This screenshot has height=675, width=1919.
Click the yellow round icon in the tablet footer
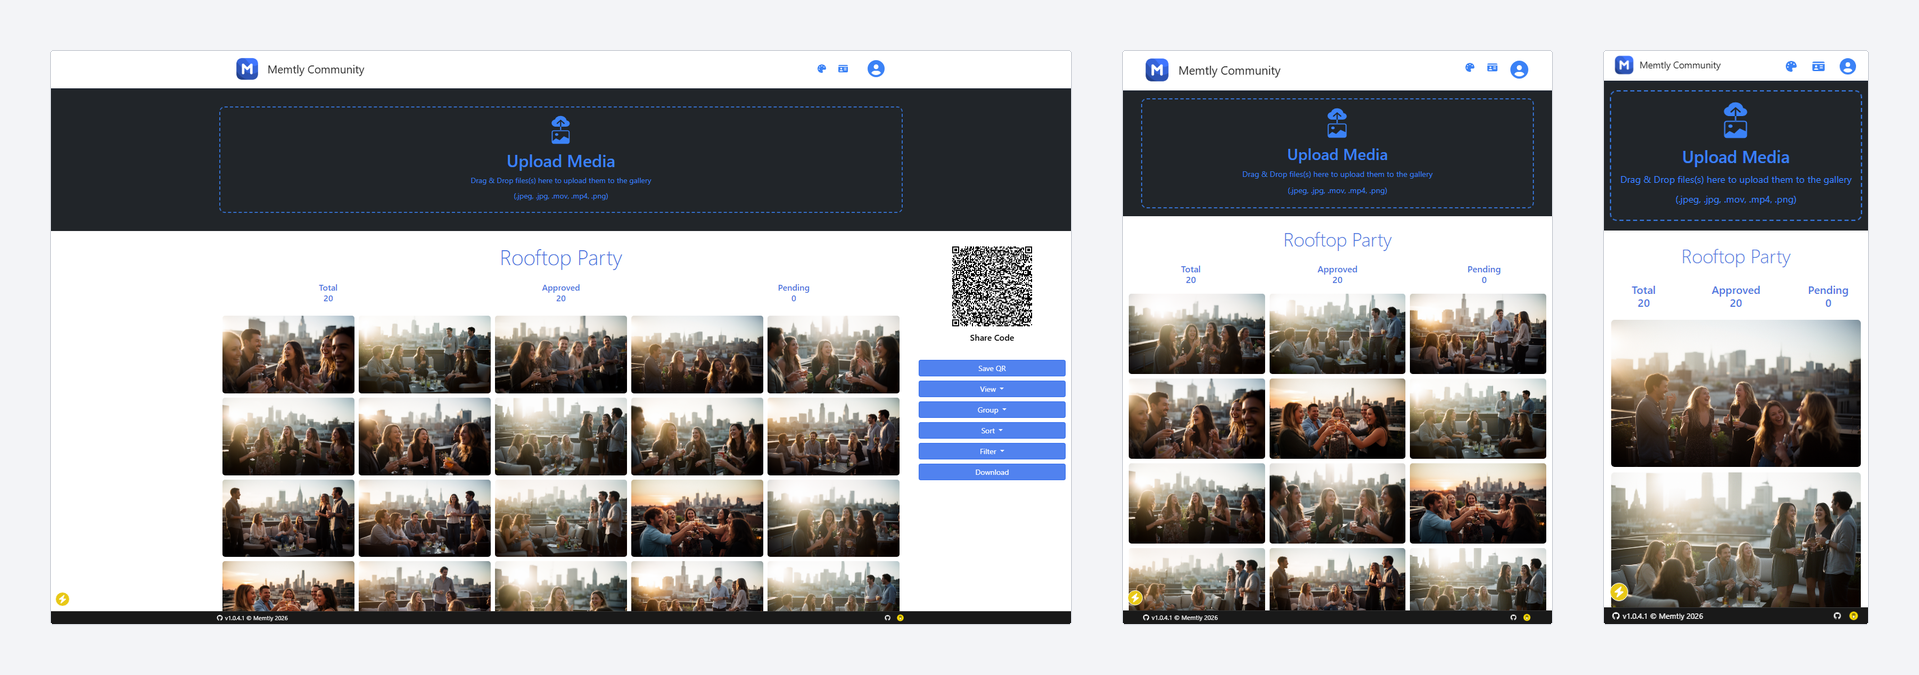(x=1527, y=618)
